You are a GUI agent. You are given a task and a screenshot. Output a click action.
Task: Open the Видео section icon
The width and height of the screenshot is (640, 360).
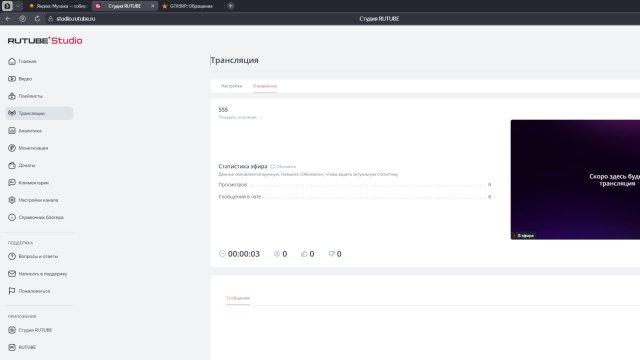point(12,79)
